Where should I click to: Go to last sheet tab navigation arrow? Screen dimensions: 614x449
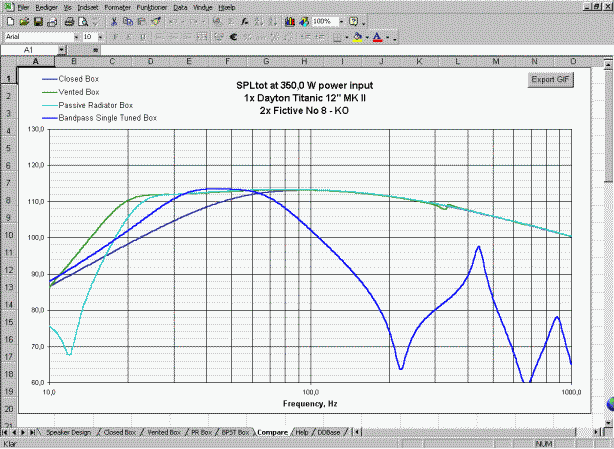(x=33, y=432)
